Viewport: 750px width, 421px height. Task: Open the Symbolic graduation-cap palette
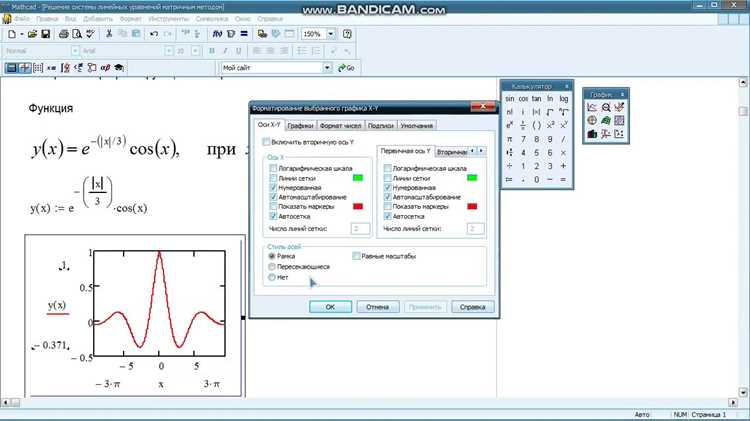pos(119,68)
